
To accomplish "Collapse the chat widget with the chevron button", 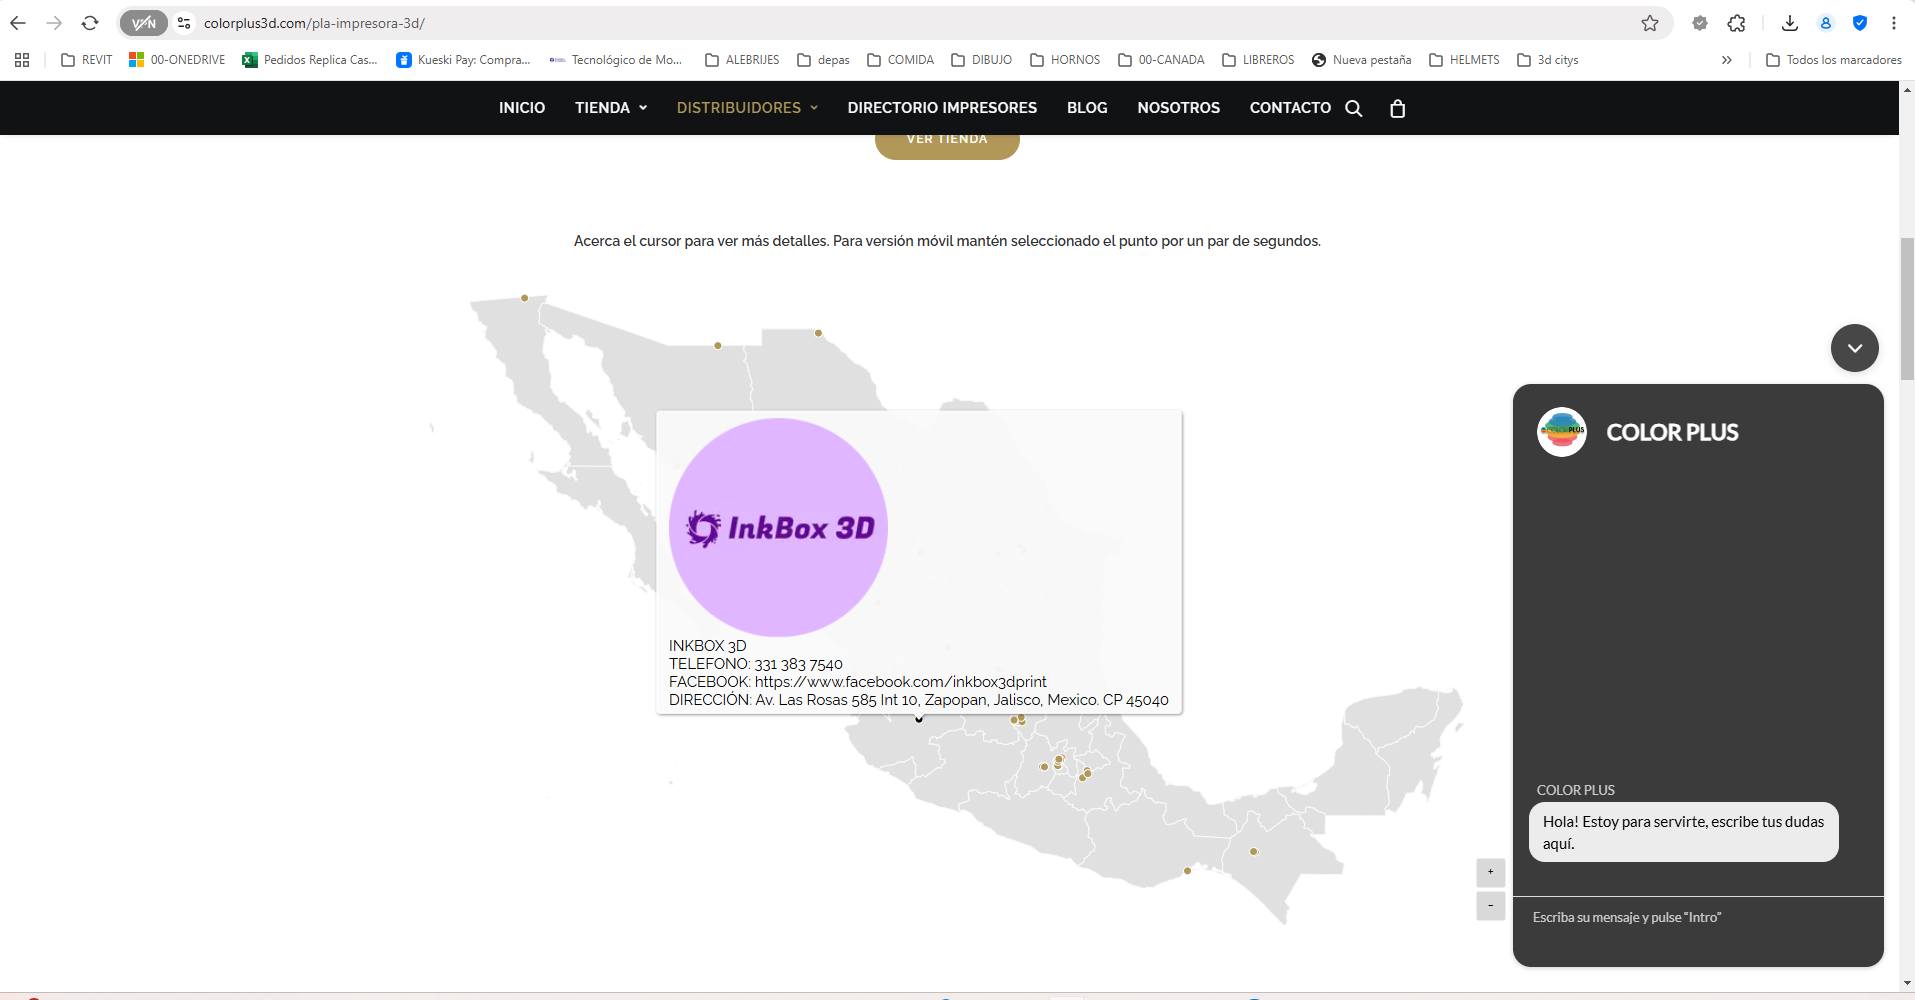I will pyautogui.click(x=1855, y=348).
